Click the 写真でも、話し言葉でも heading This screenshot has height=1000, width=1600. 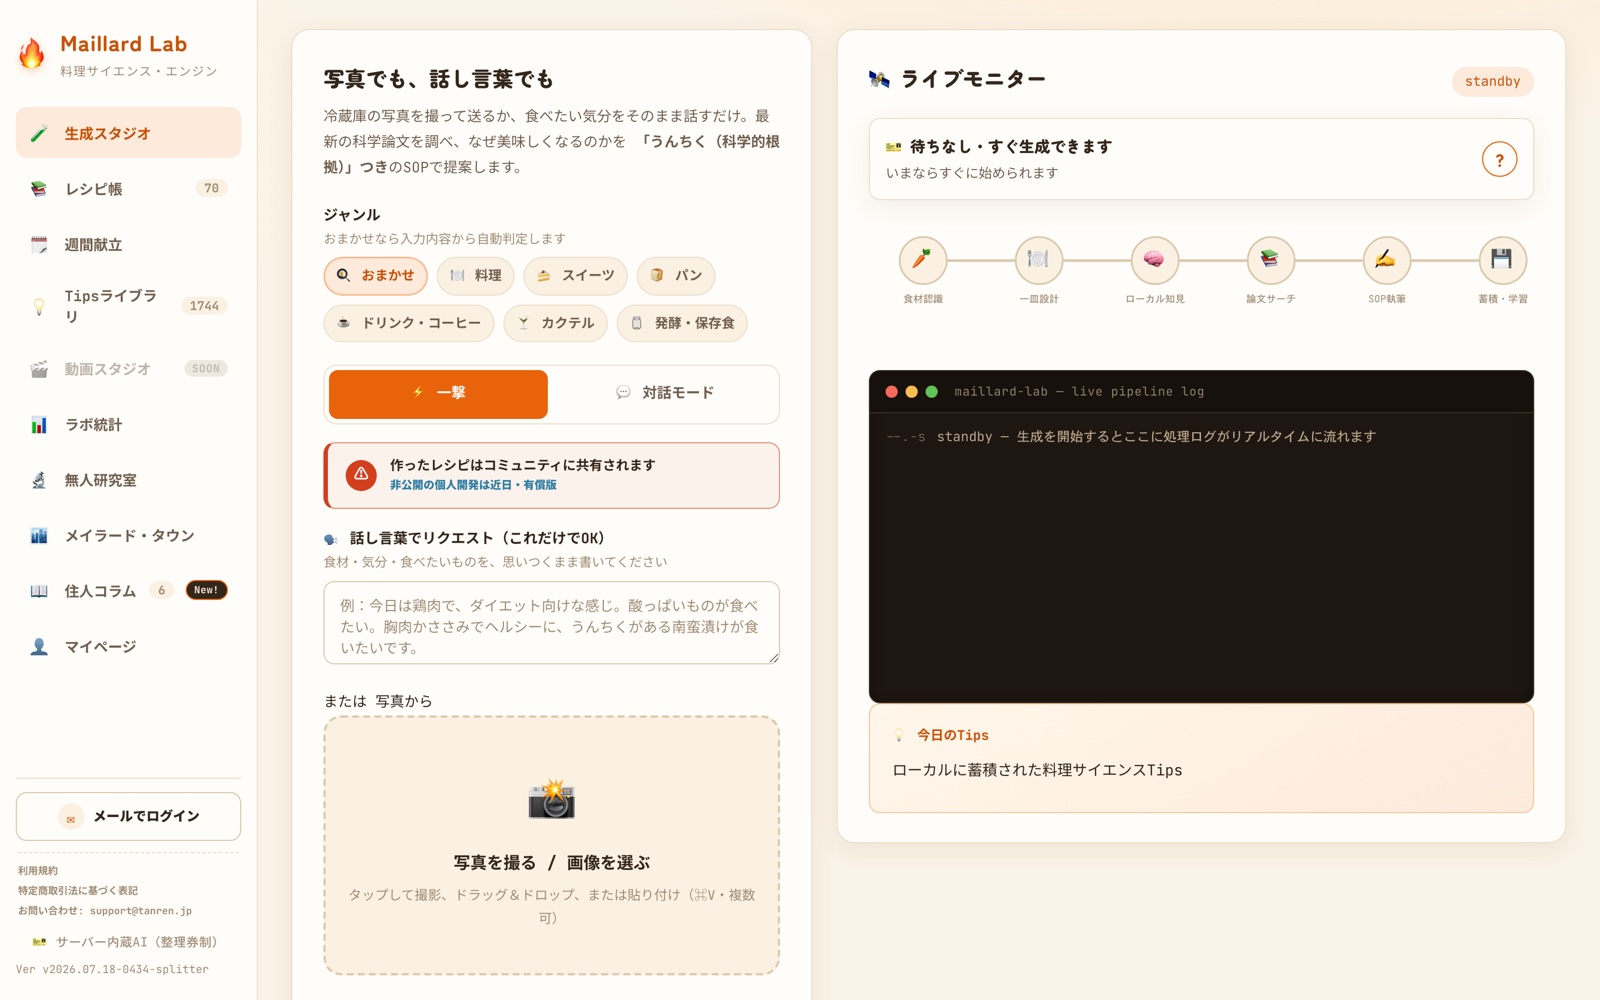[x=438, y=79]
